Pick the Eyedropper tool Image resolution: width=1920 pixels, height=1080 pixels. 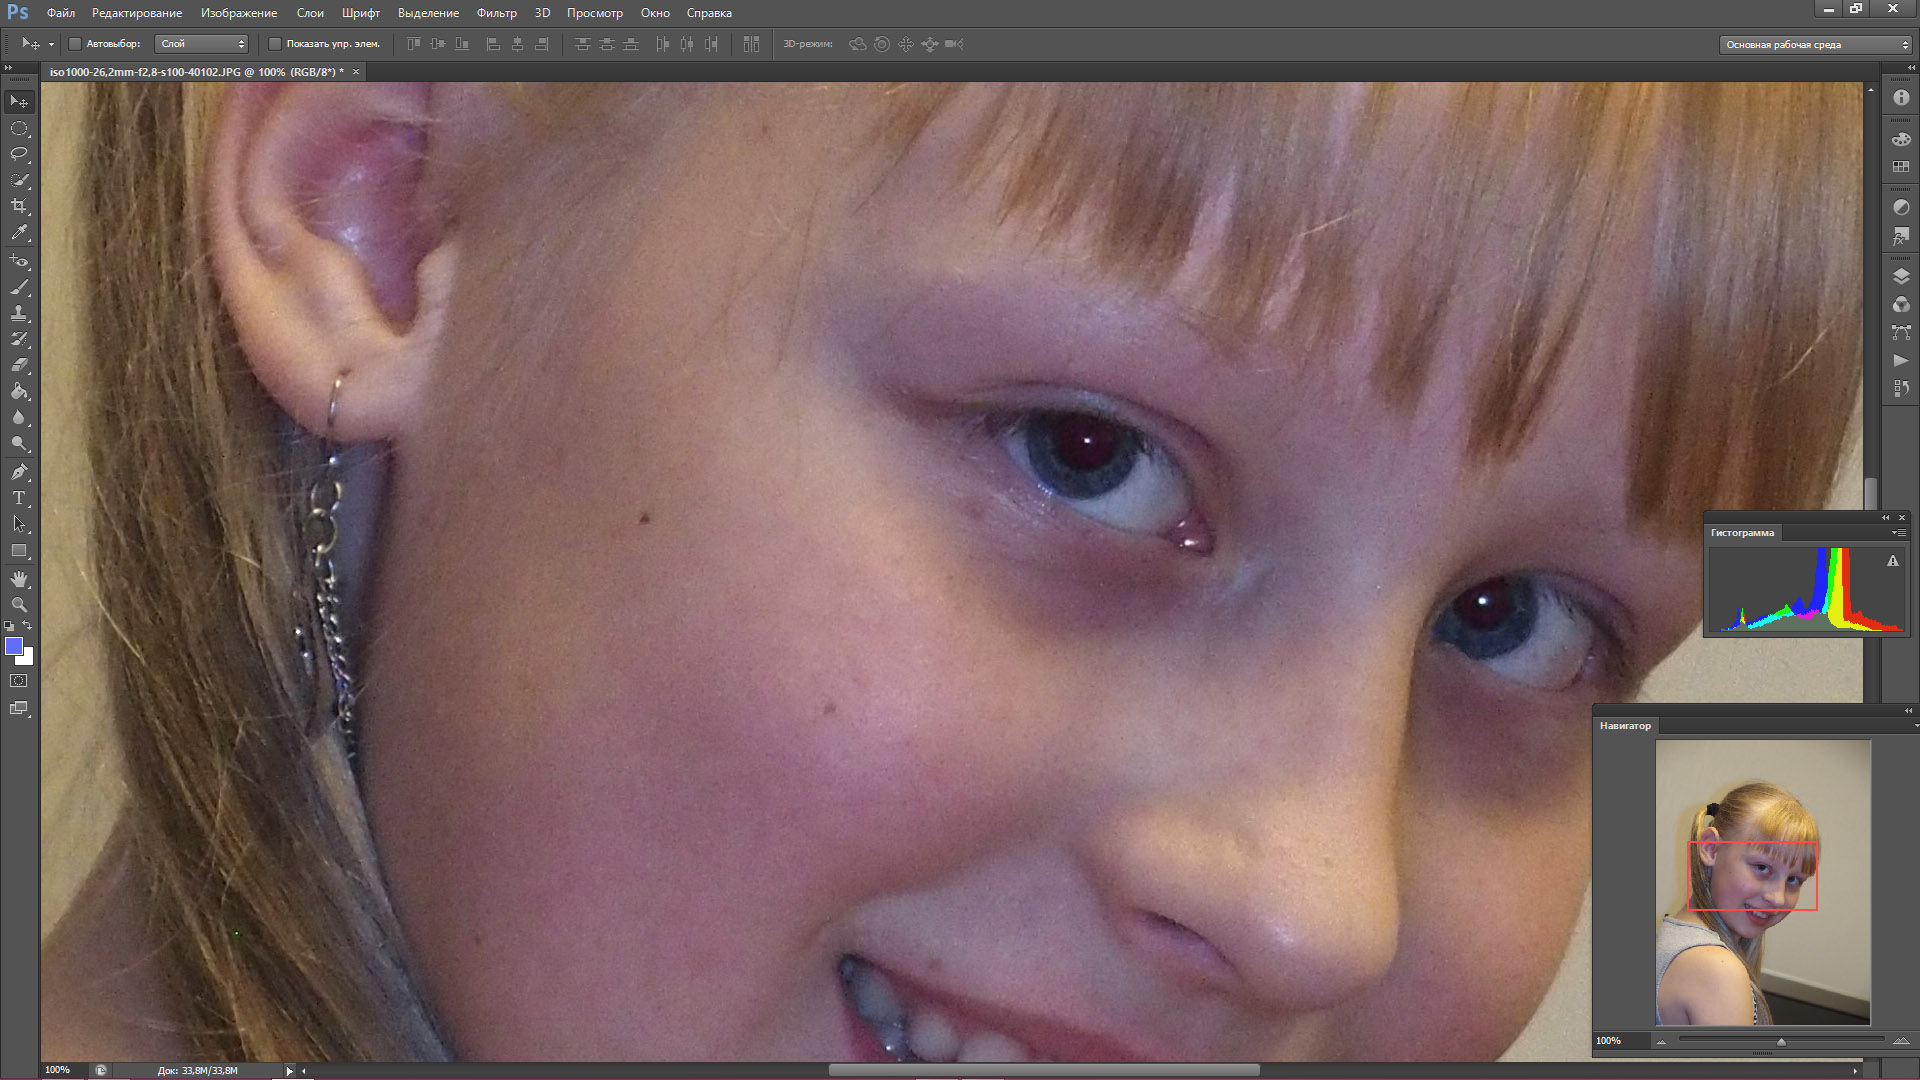click(19, 232)
